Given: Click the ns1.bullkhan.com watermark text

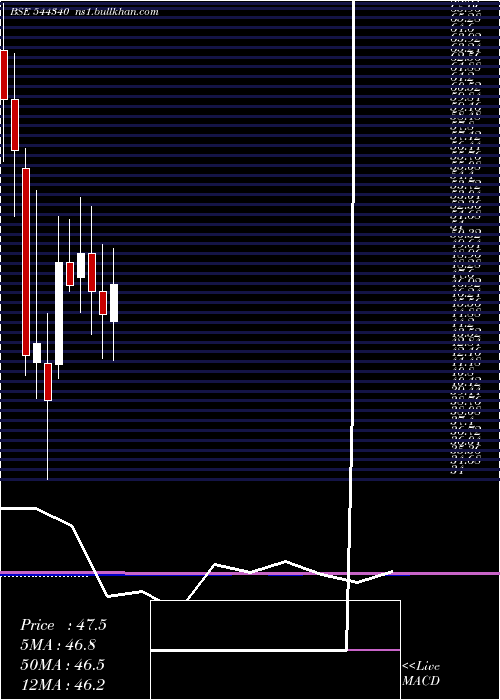Looking at the screenshot, I should point(117,12).
